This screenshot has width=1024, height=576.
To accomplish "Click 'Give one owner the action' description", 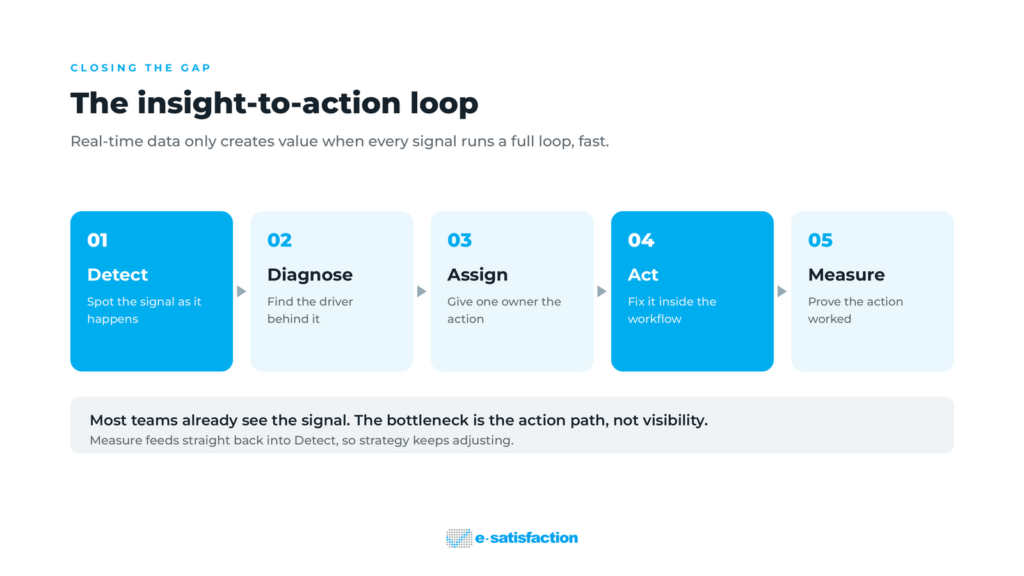I will click(x=504, y=310).
